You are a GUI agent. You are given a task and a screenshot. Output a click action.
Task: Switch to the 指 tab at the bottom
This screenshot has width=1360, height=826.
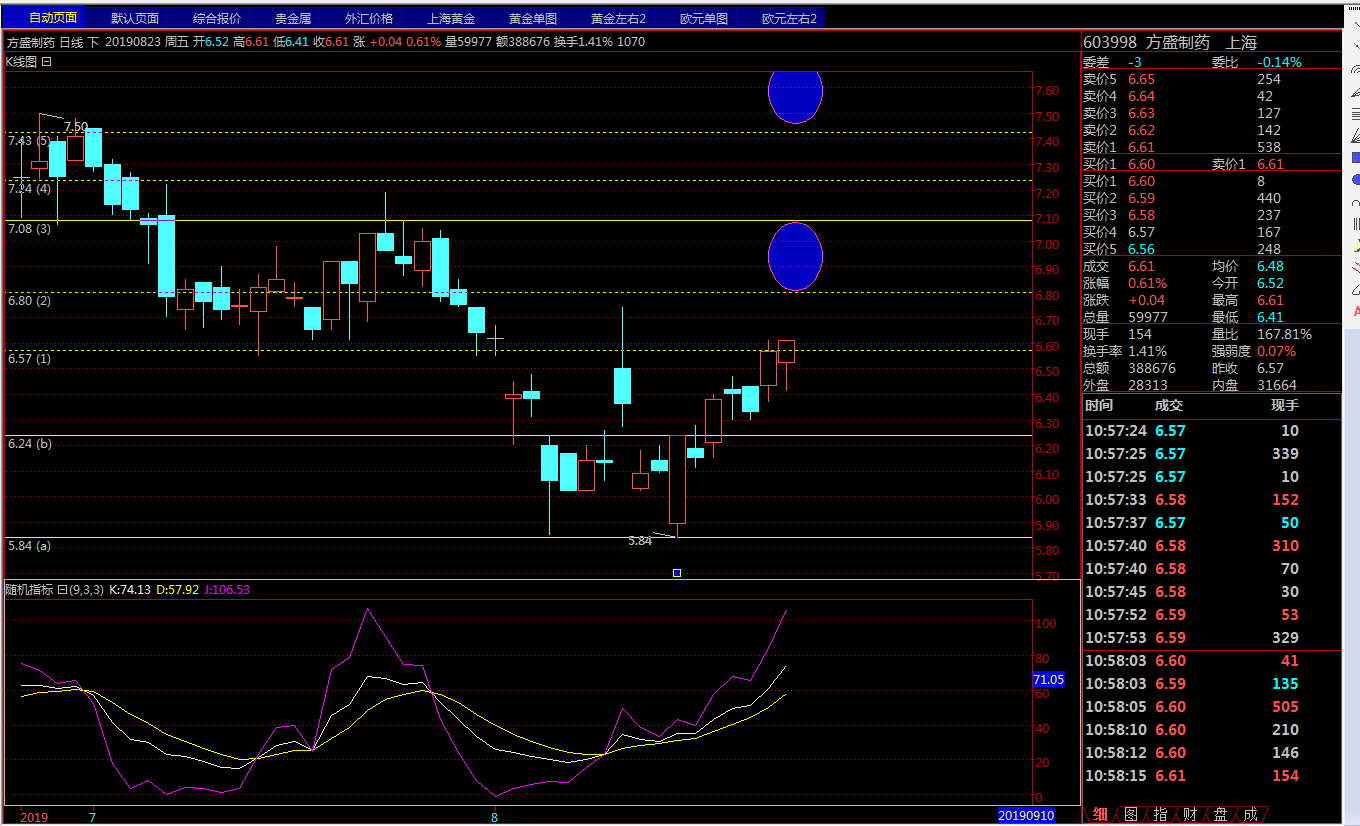click(1160, 815)
